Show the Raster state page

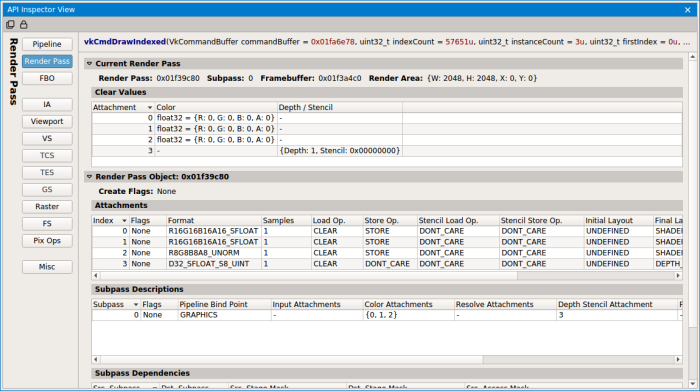coord(47,206)
